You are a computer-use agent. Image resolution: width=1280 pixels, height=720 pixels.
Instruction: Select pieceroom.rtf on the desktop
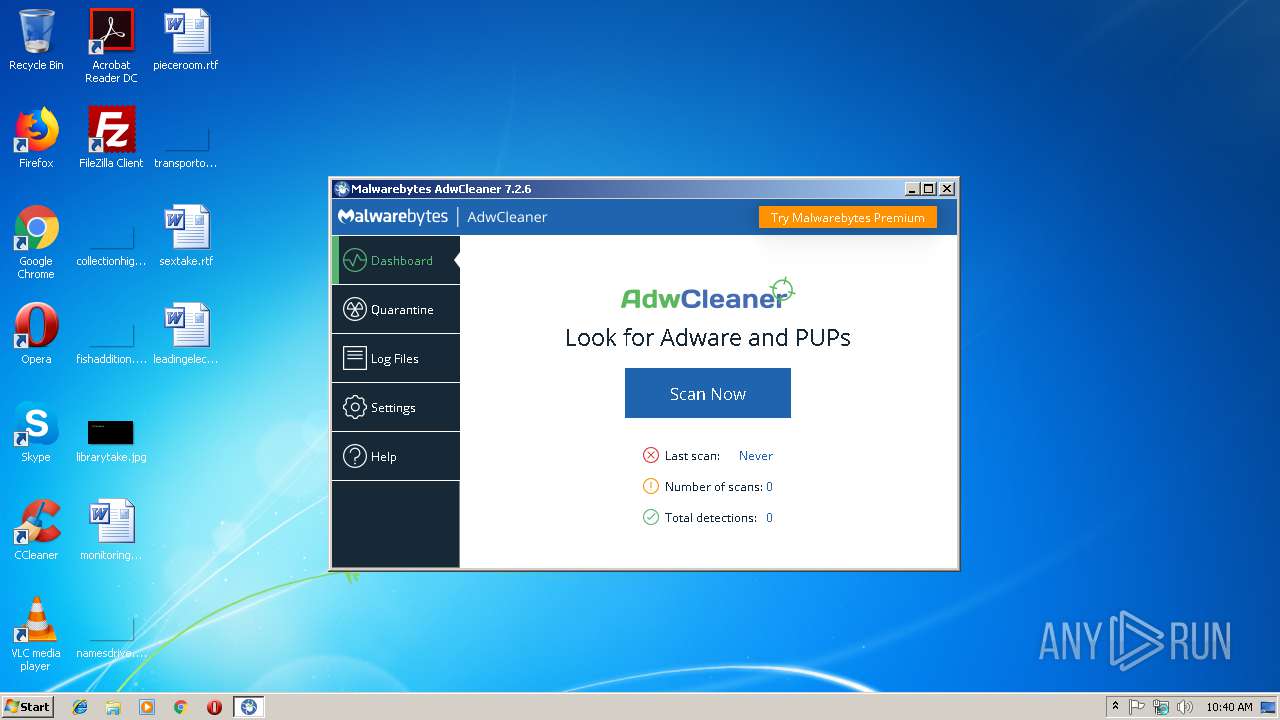pos(186,40)
